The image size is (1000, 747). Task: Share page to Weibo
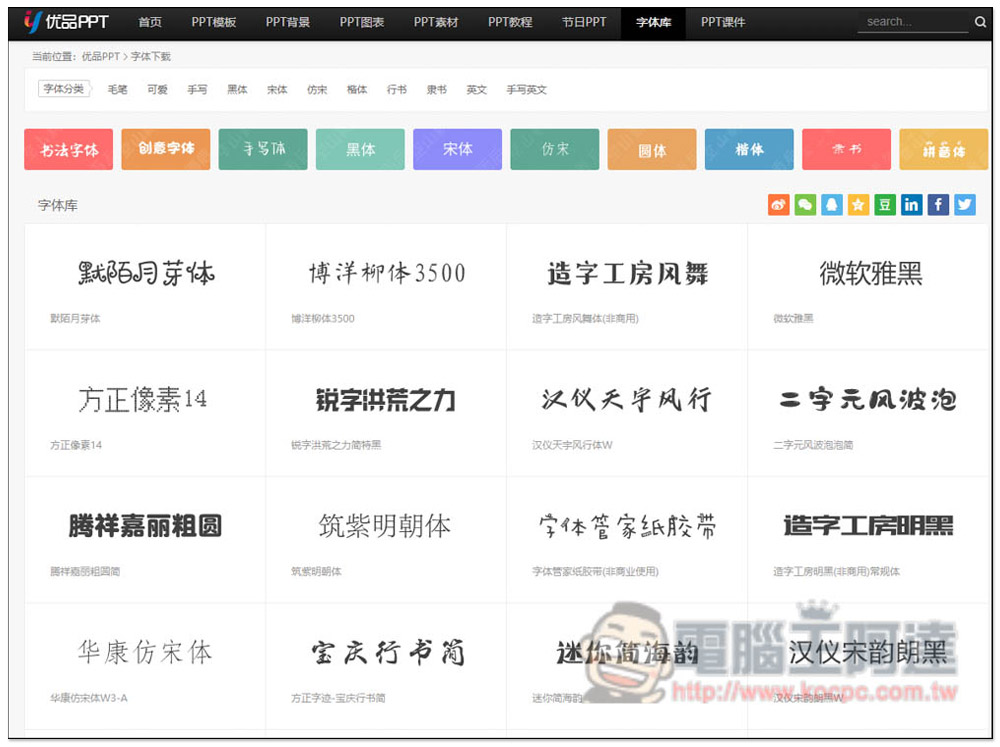click(x=778, y=205)
